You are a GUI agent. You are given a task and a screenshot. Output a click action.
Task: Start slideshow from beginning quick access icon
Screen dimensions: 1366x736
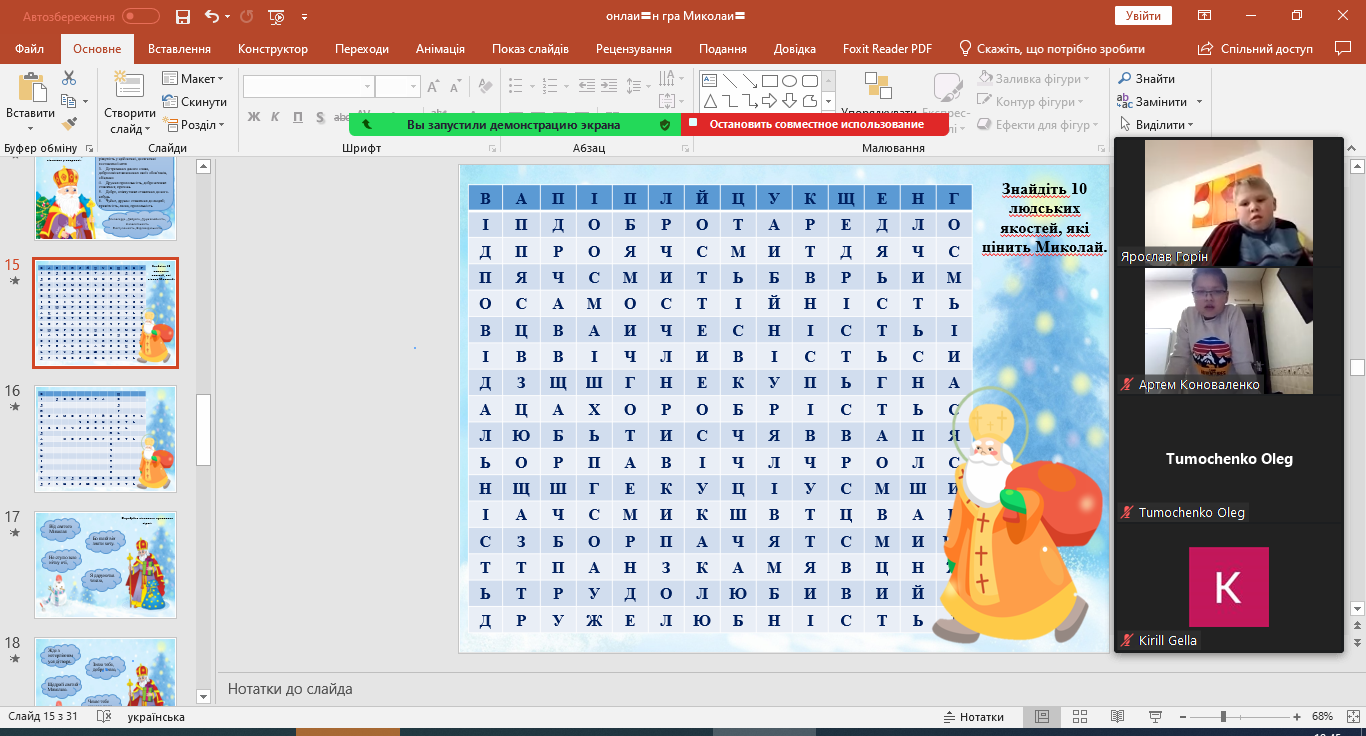277,16
